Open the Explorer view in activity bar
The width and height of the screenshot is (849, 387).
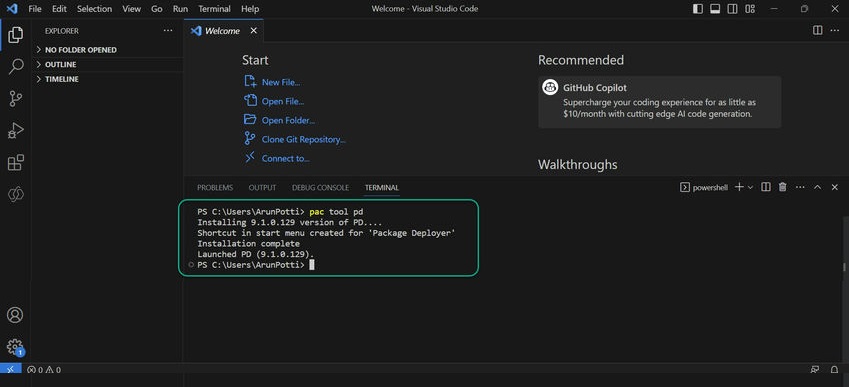click(16, 35)
